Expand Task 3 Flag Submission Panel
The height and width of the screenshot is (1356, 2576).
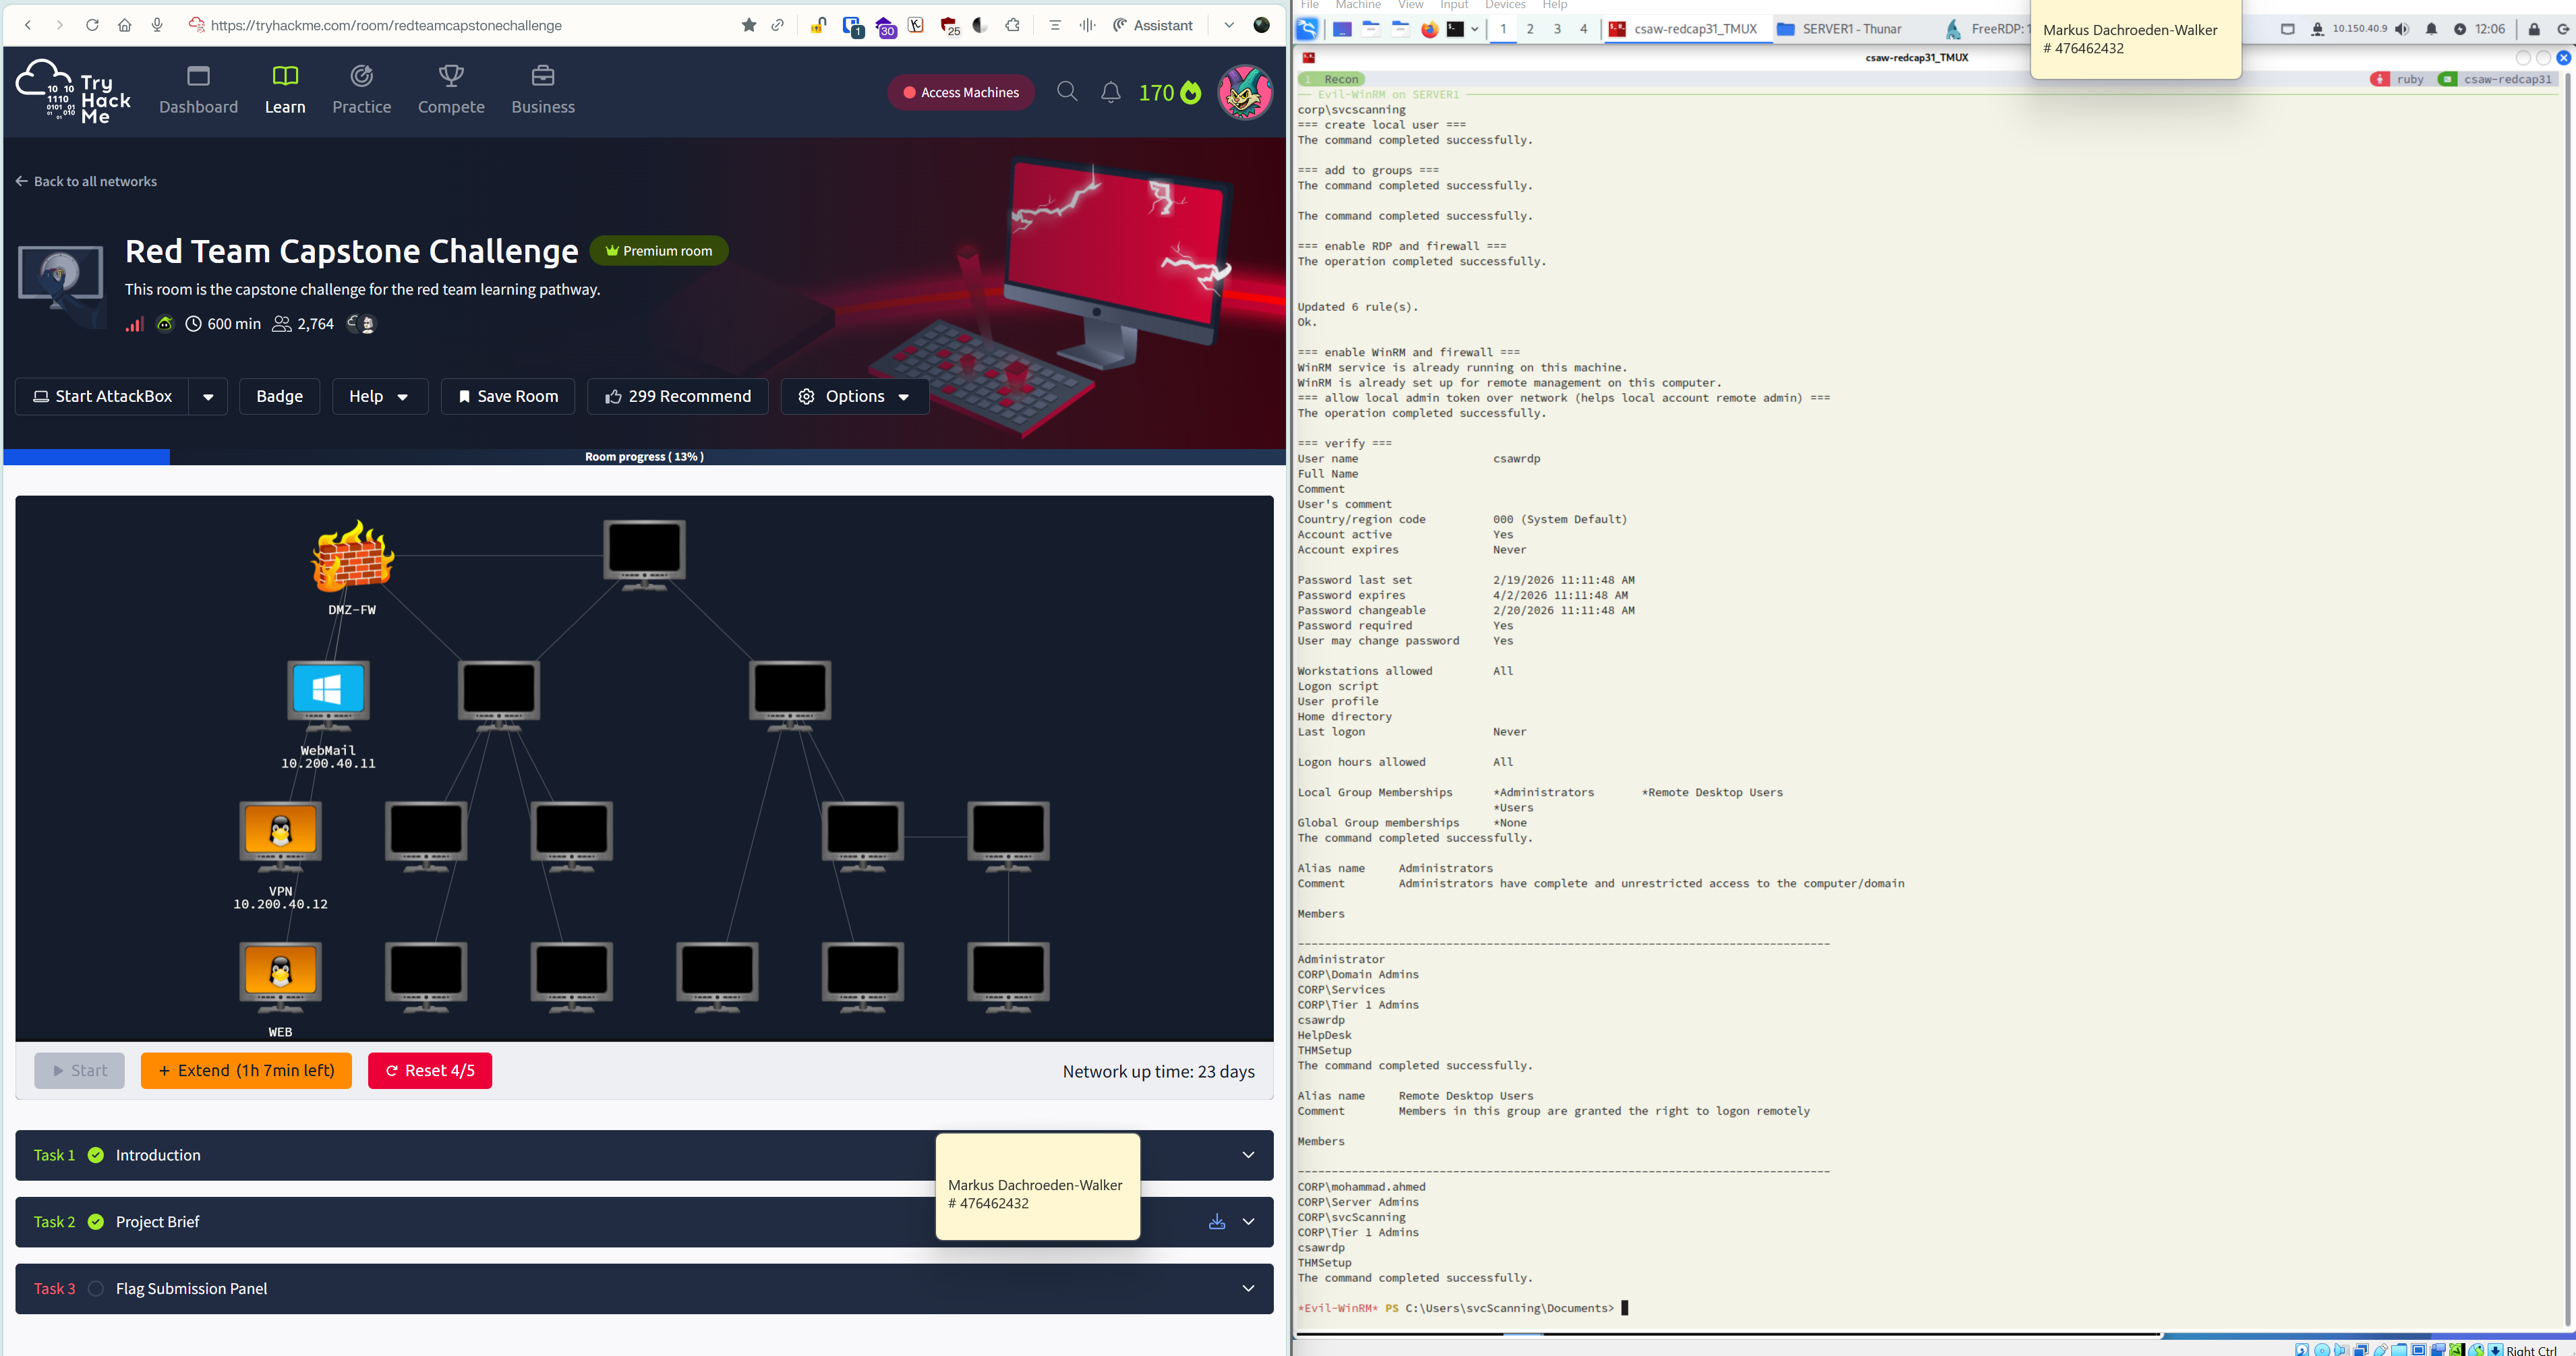1247,1288
